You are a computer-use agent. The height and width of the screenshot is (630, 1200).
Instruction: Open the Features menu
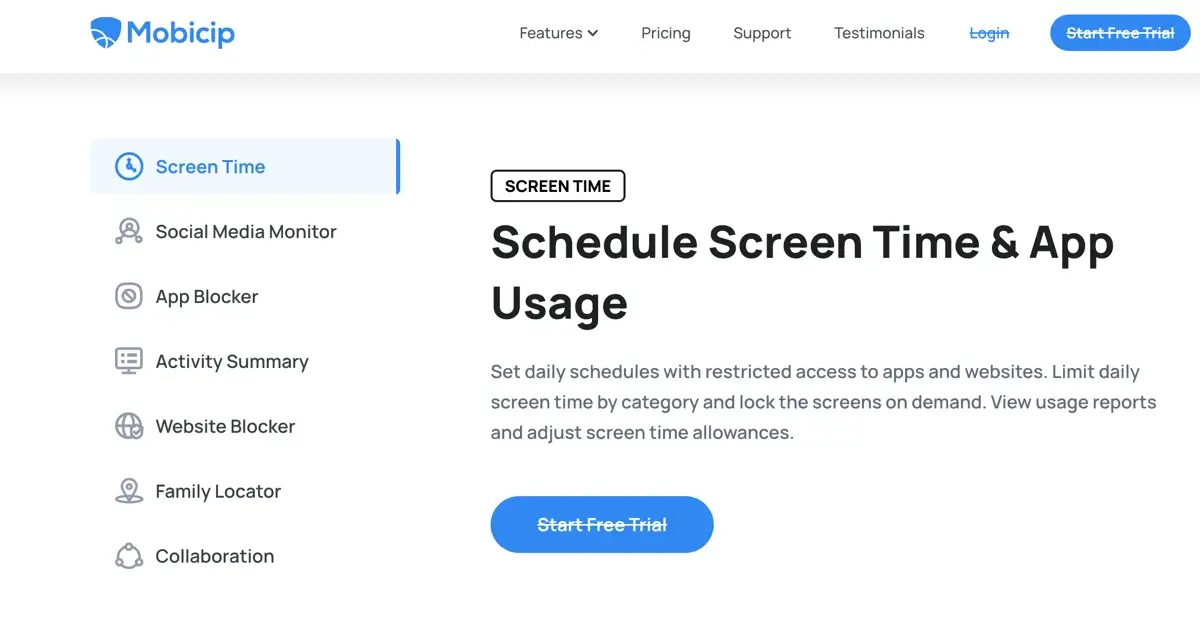pos(559,33)
